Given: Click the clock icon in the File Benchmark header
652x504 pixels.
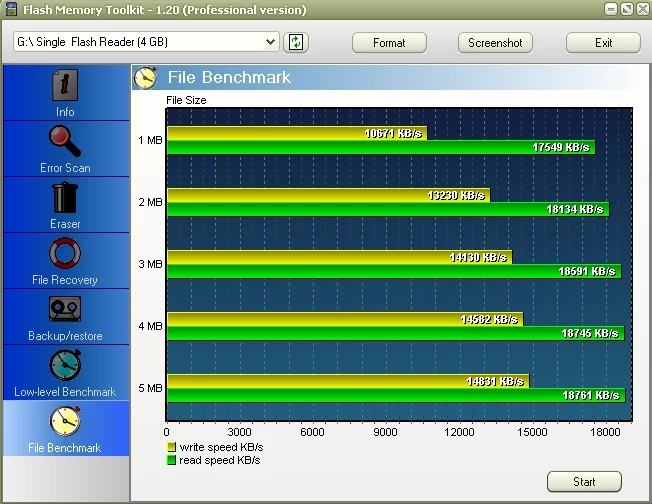Looking at the screenshot, I should coord(146,77).
